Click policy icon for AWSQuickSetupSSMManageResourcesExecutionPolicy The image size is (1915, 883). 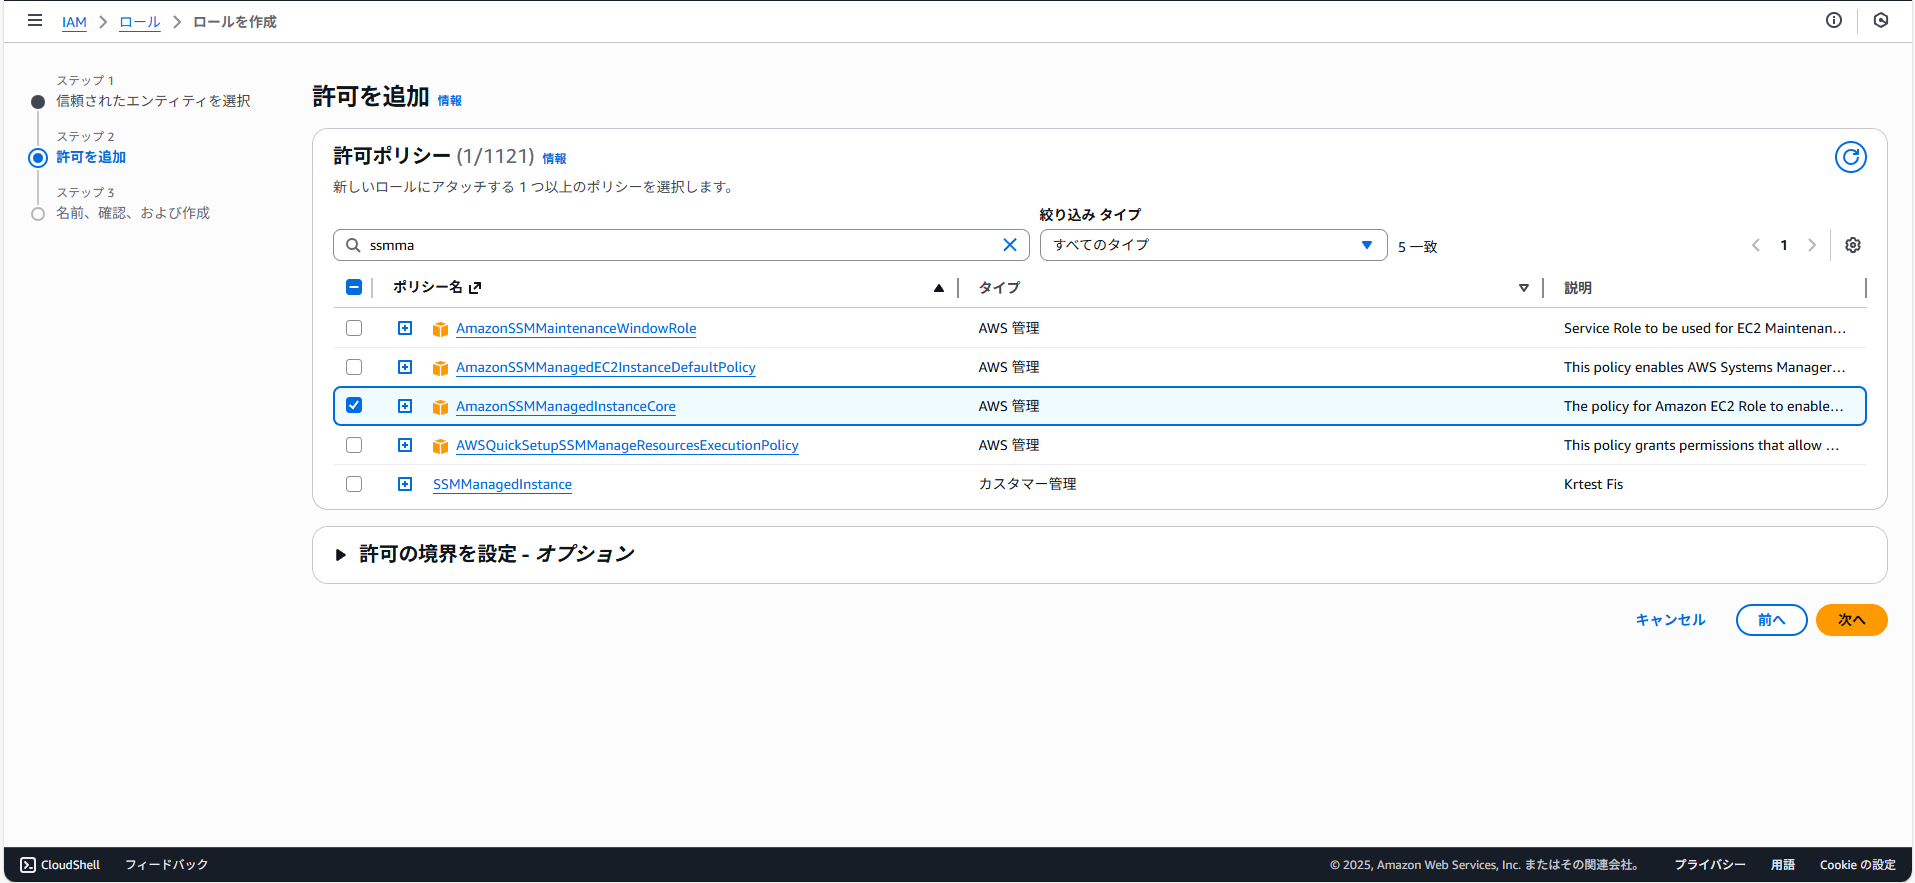tap(440, 446)
